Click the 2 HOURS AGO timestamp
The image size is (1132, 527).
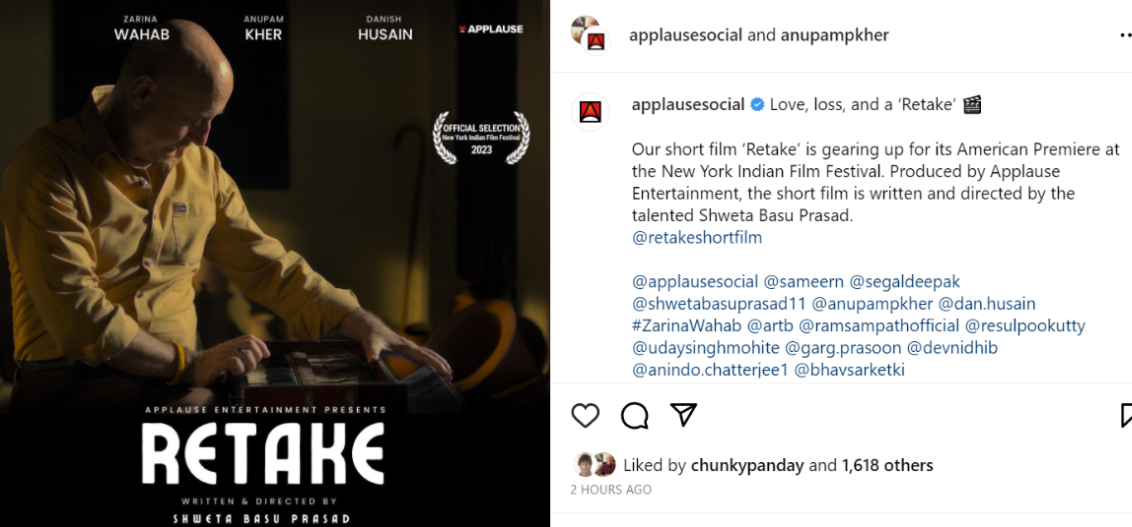pos(611,489)
